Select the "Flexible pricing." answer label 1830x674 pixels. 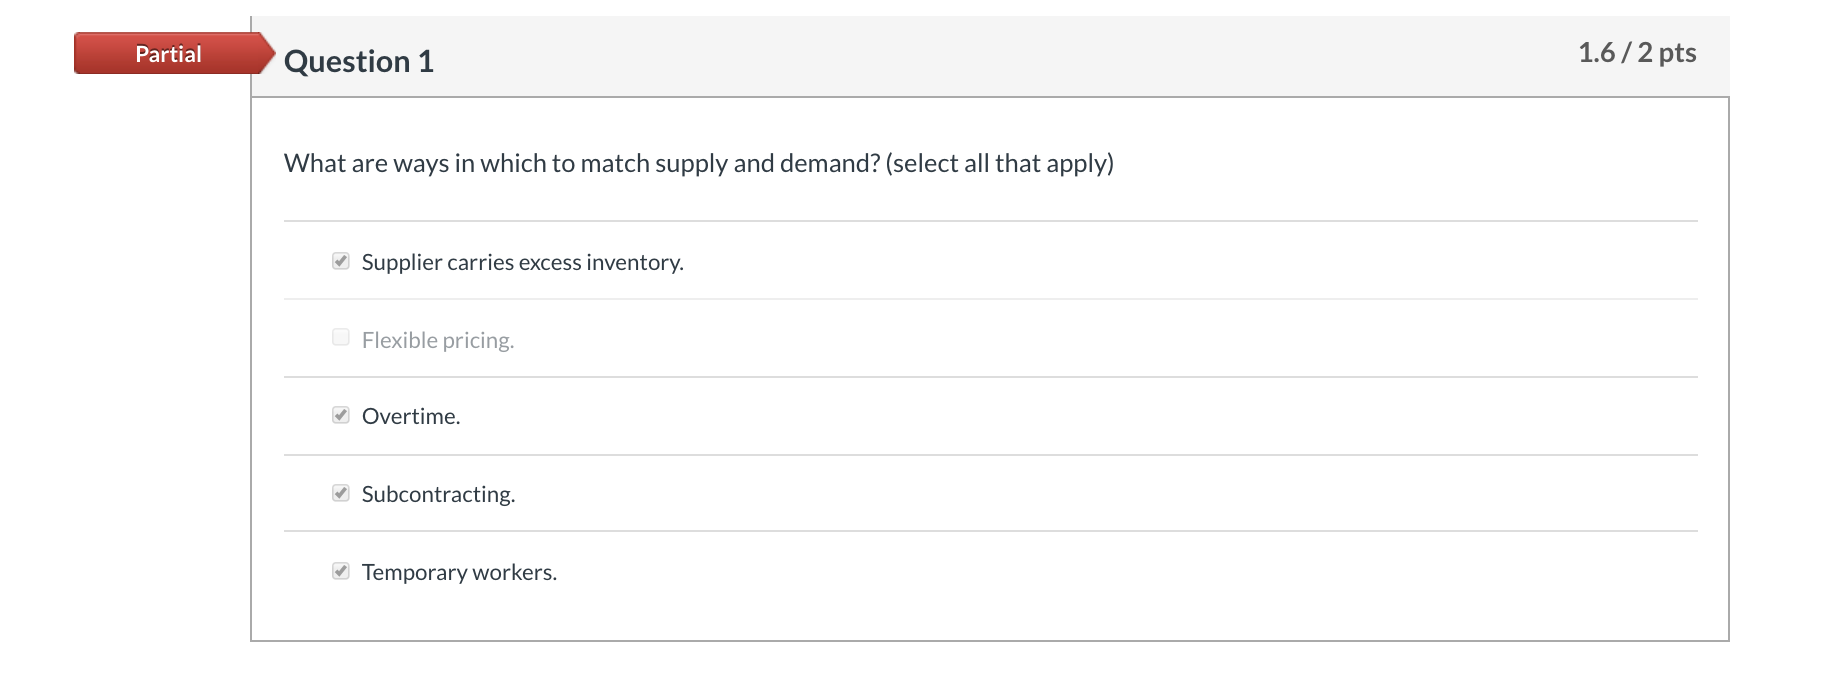click(438, 340)
